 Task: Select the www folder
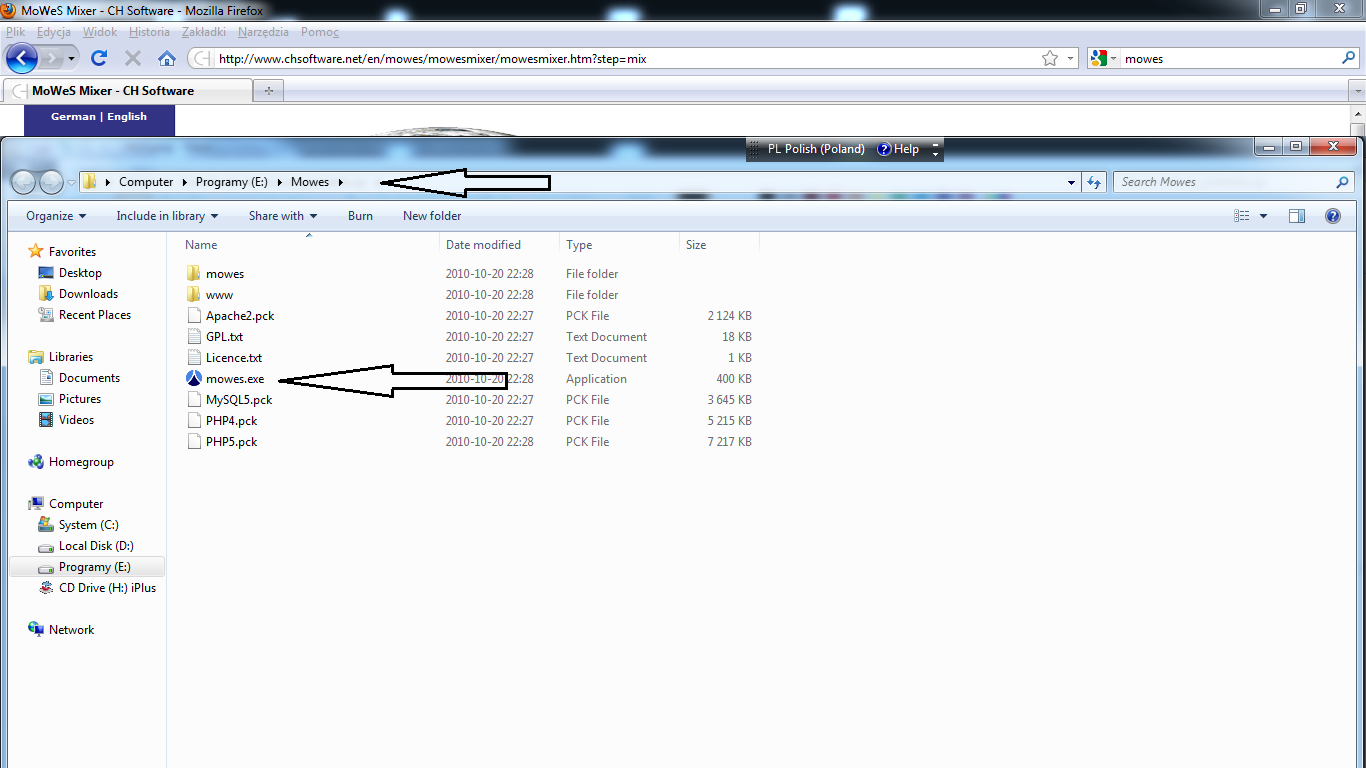click(x=219, y=295)
